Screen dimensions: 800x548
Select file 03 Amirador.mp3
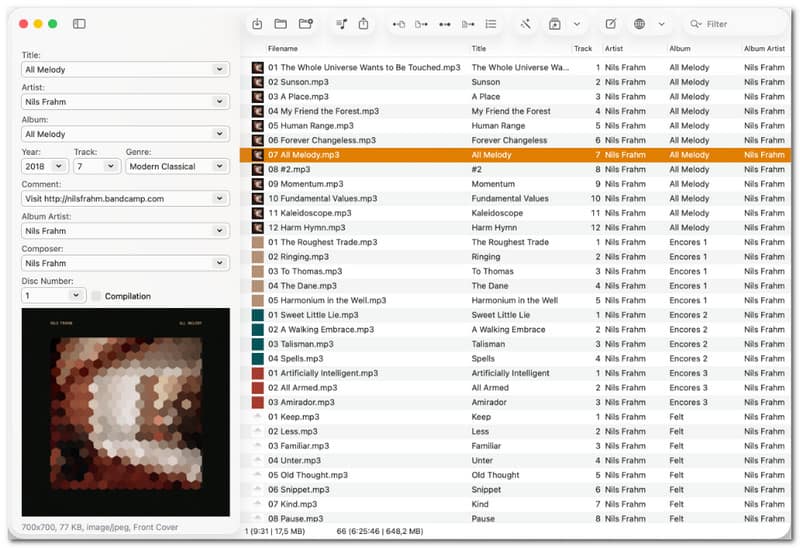pos(301,402)
